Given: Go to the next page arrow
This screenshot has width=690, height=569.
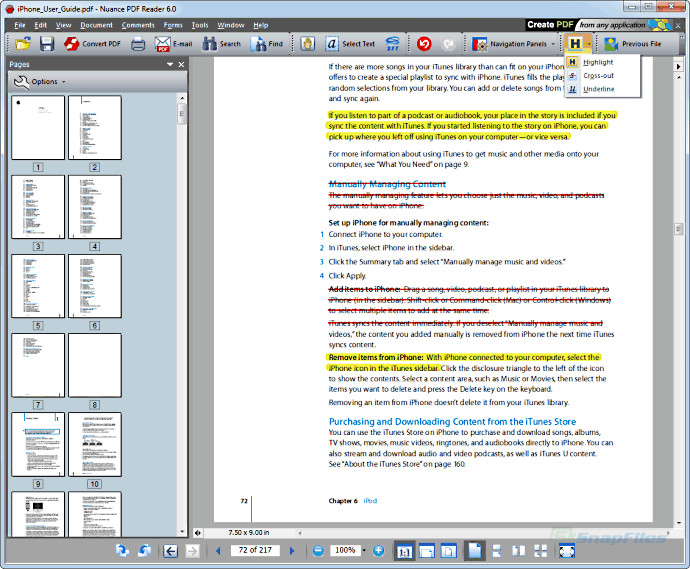Looking at the screenshot, I should pyautogui.click(x=292, y=551).
